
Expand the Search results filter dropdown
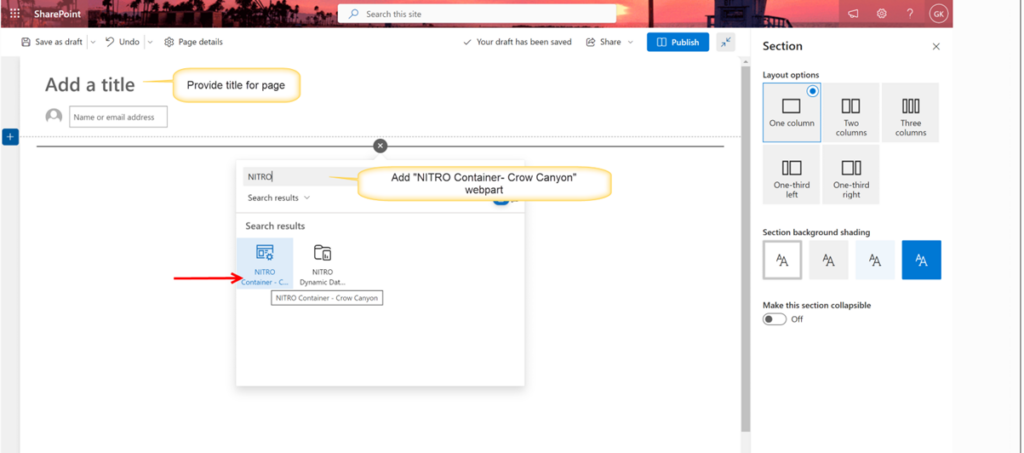[x=279, y=198]
